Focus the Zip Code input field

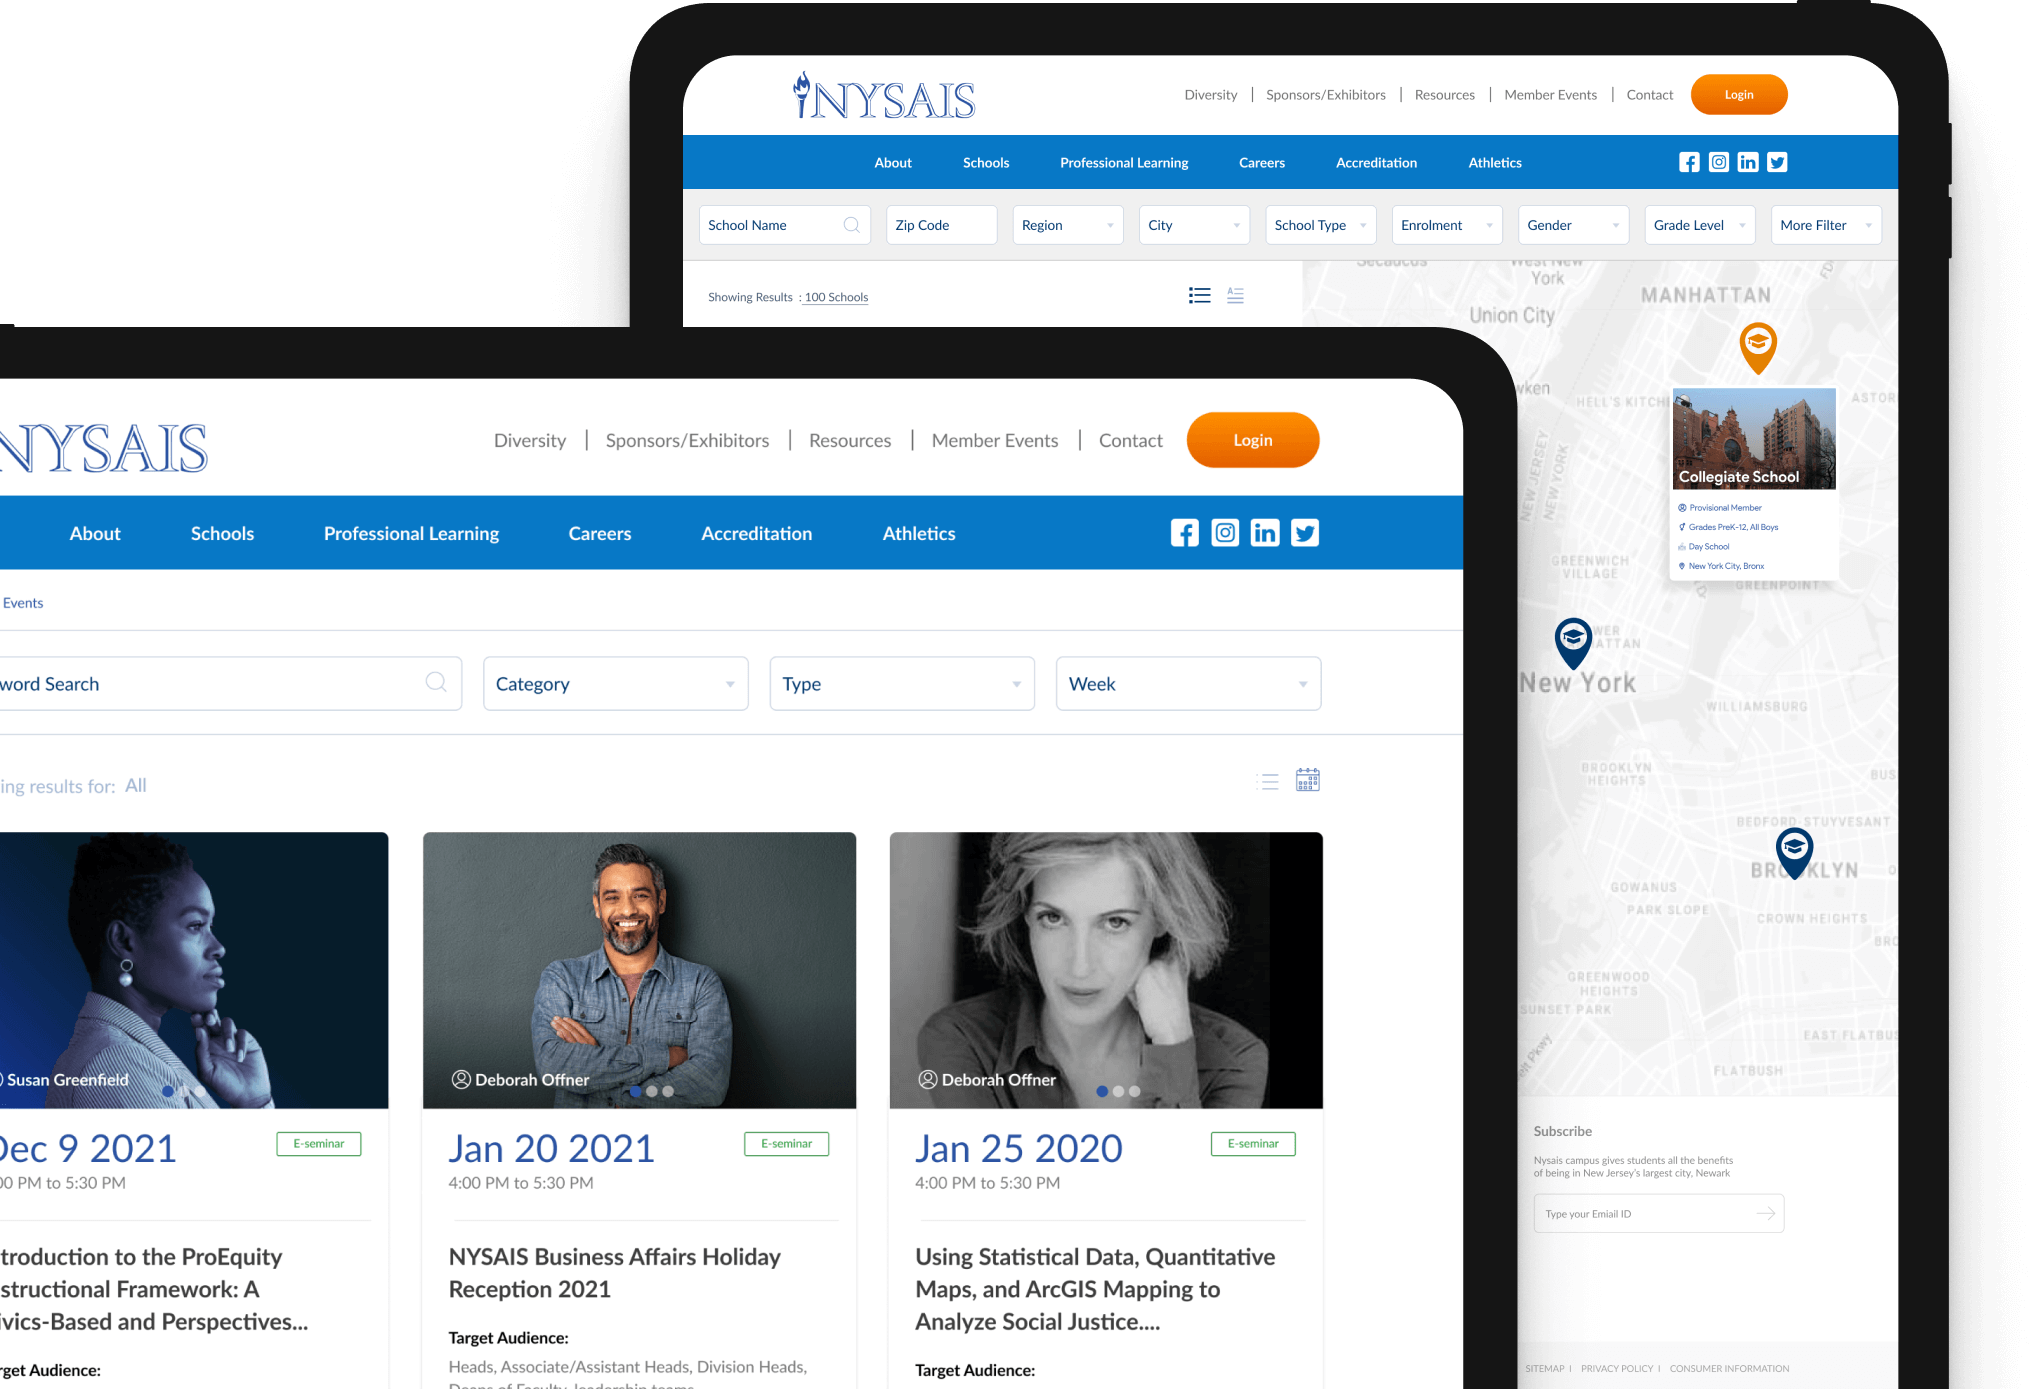pyautogui.click(x=941, y=225)
